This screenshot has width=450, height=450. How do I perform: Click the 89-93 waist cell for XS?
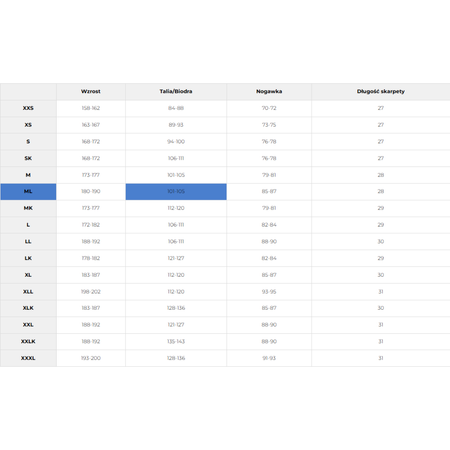point(176,125)
